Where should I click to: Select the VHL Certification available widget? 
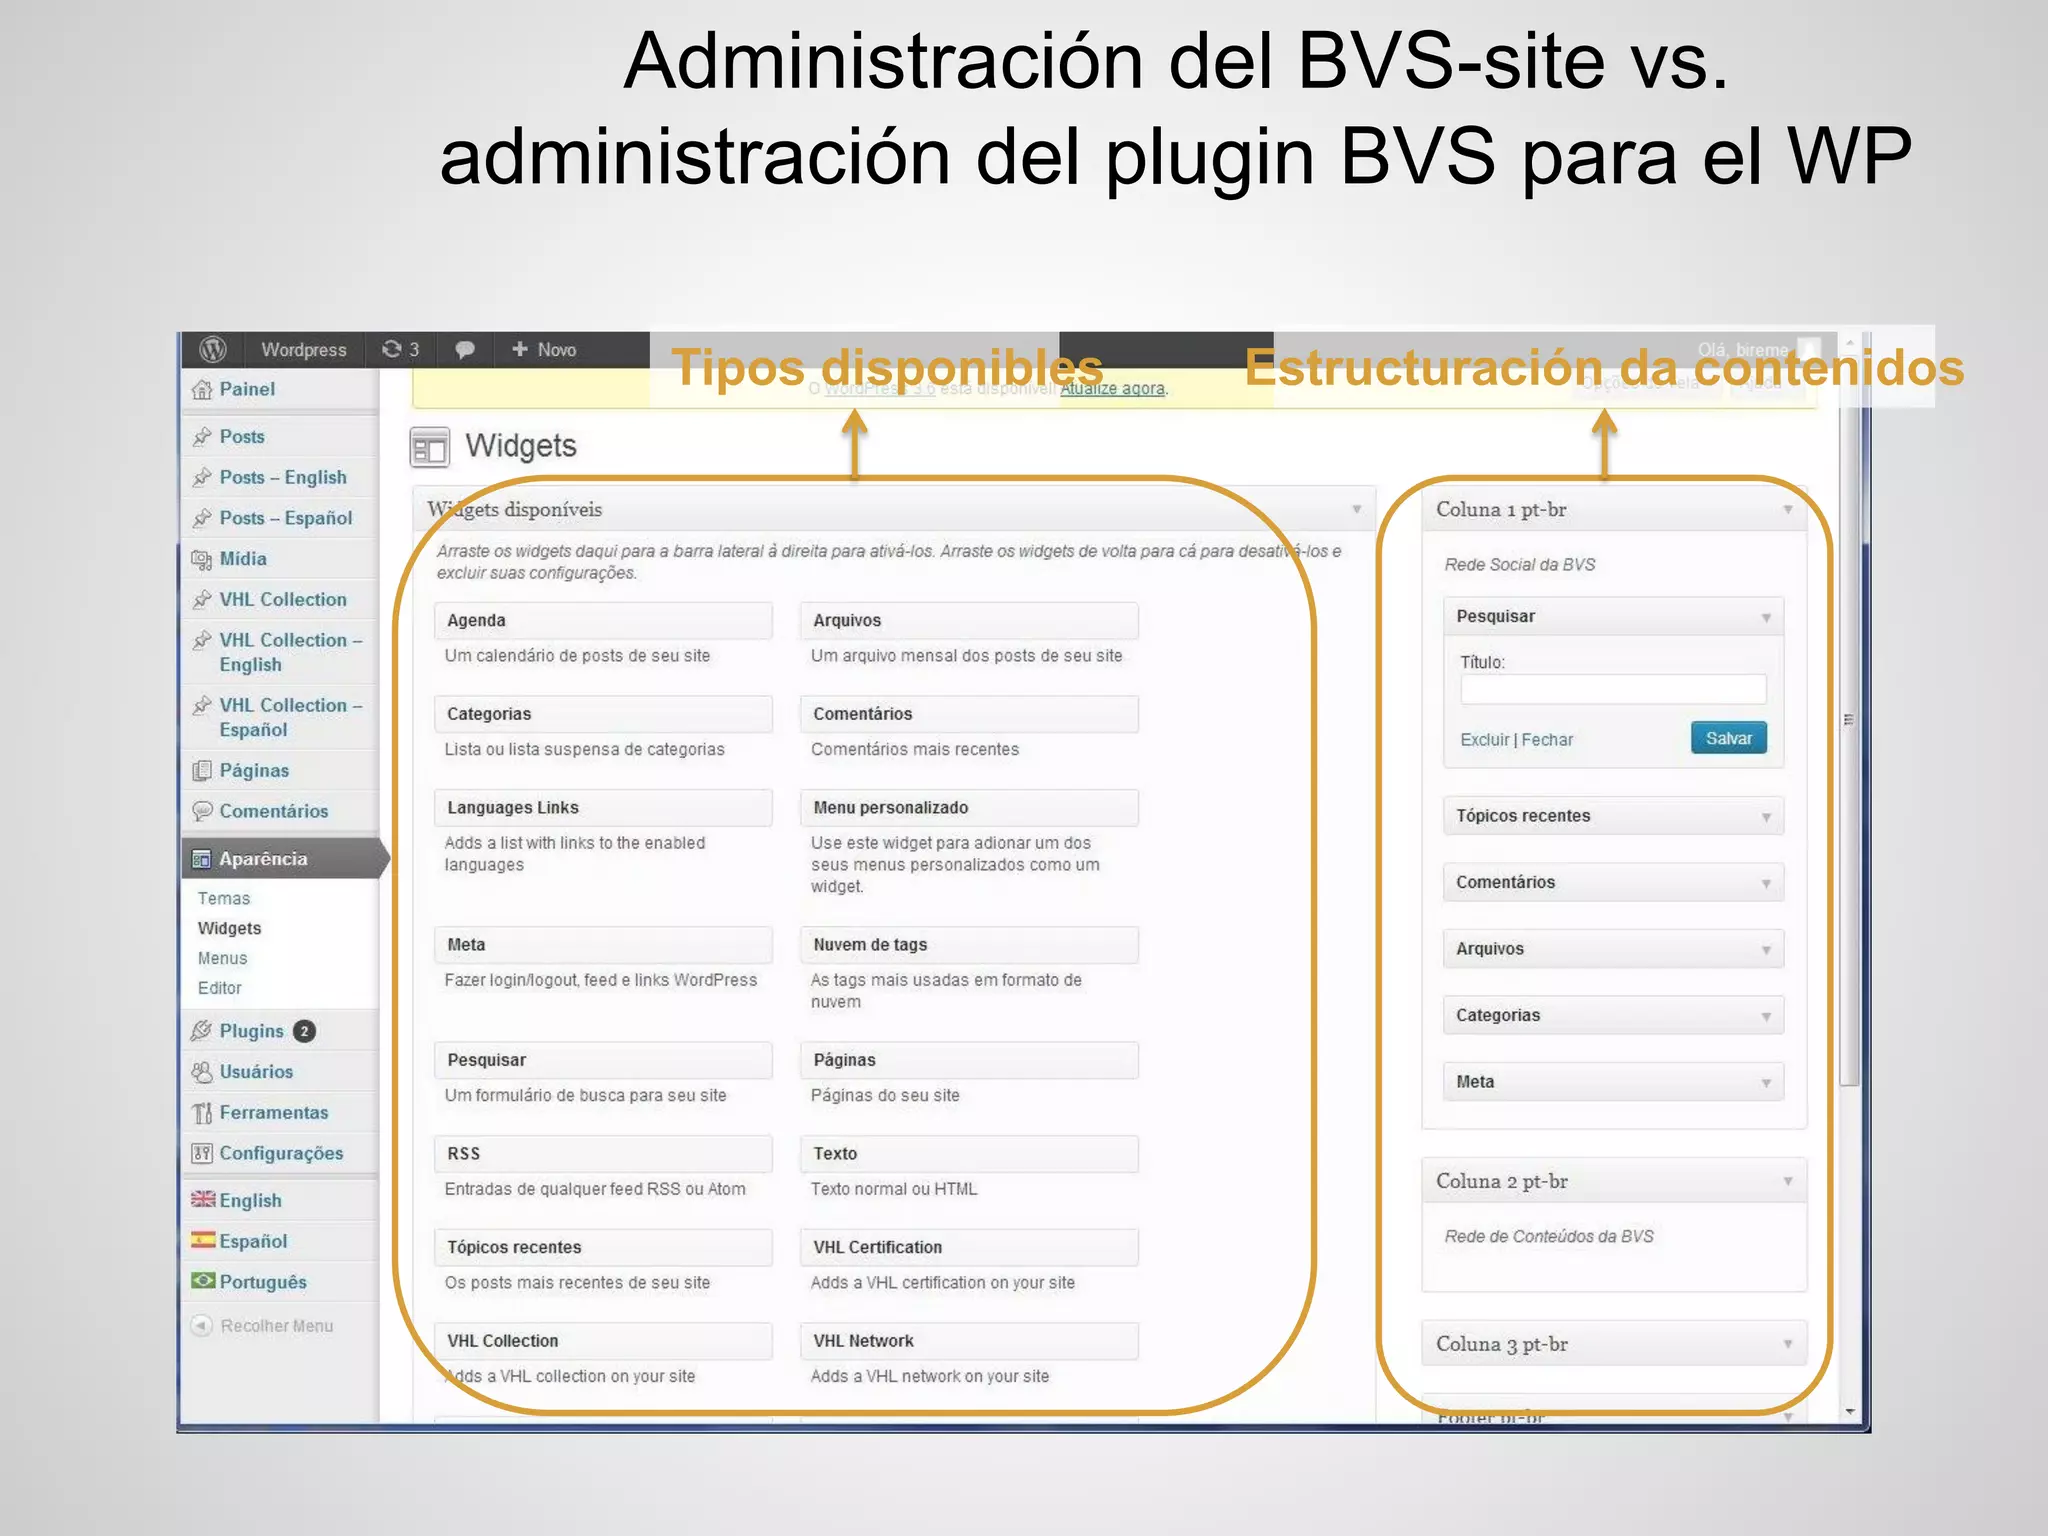[x=969, y=1248]
